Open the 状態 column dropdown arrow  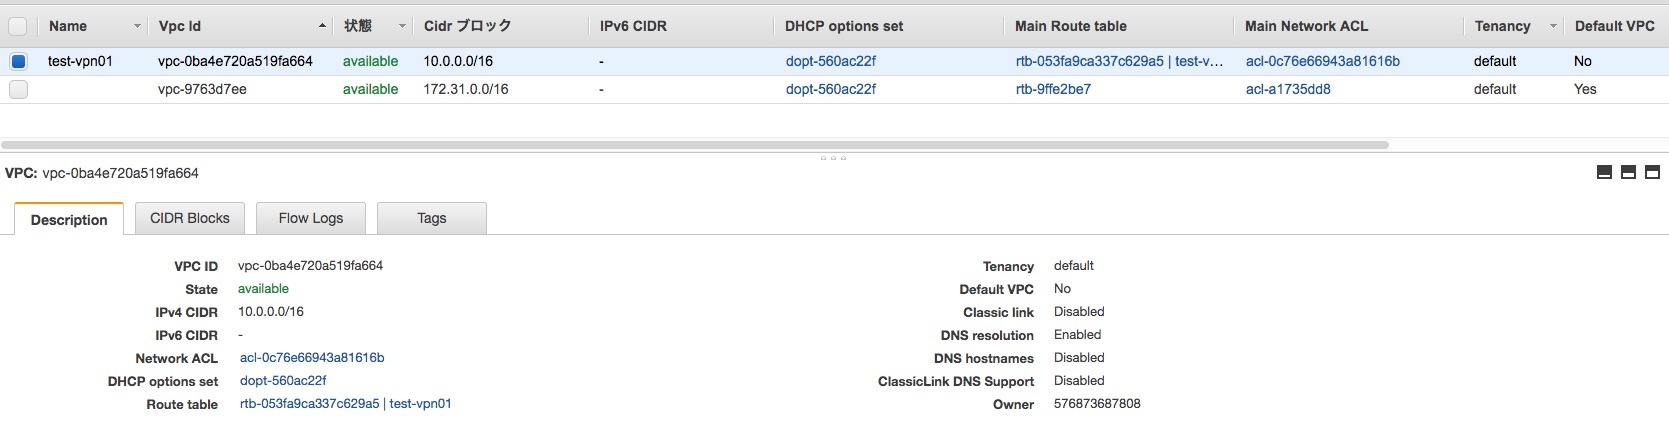(402, 26)
